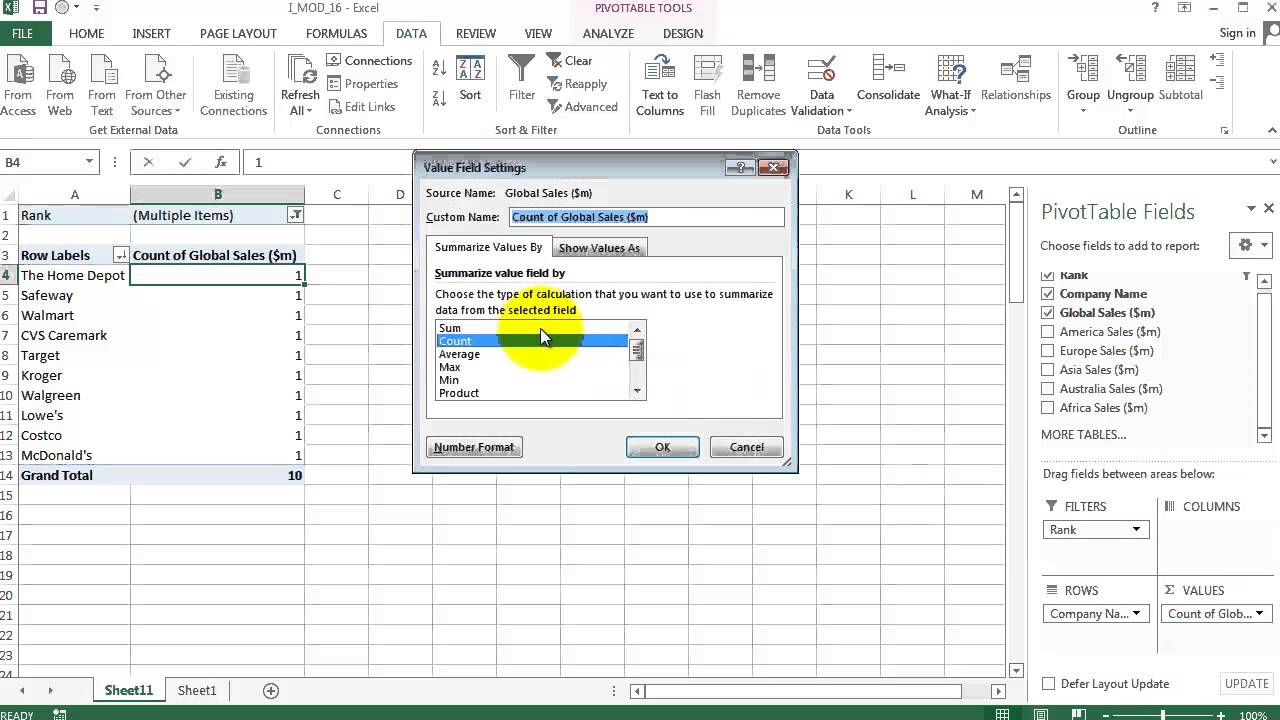The height and width of the screenshot is (720, 1280).
Task: Click the Custom Name input field
Action: tap(647, 217)
